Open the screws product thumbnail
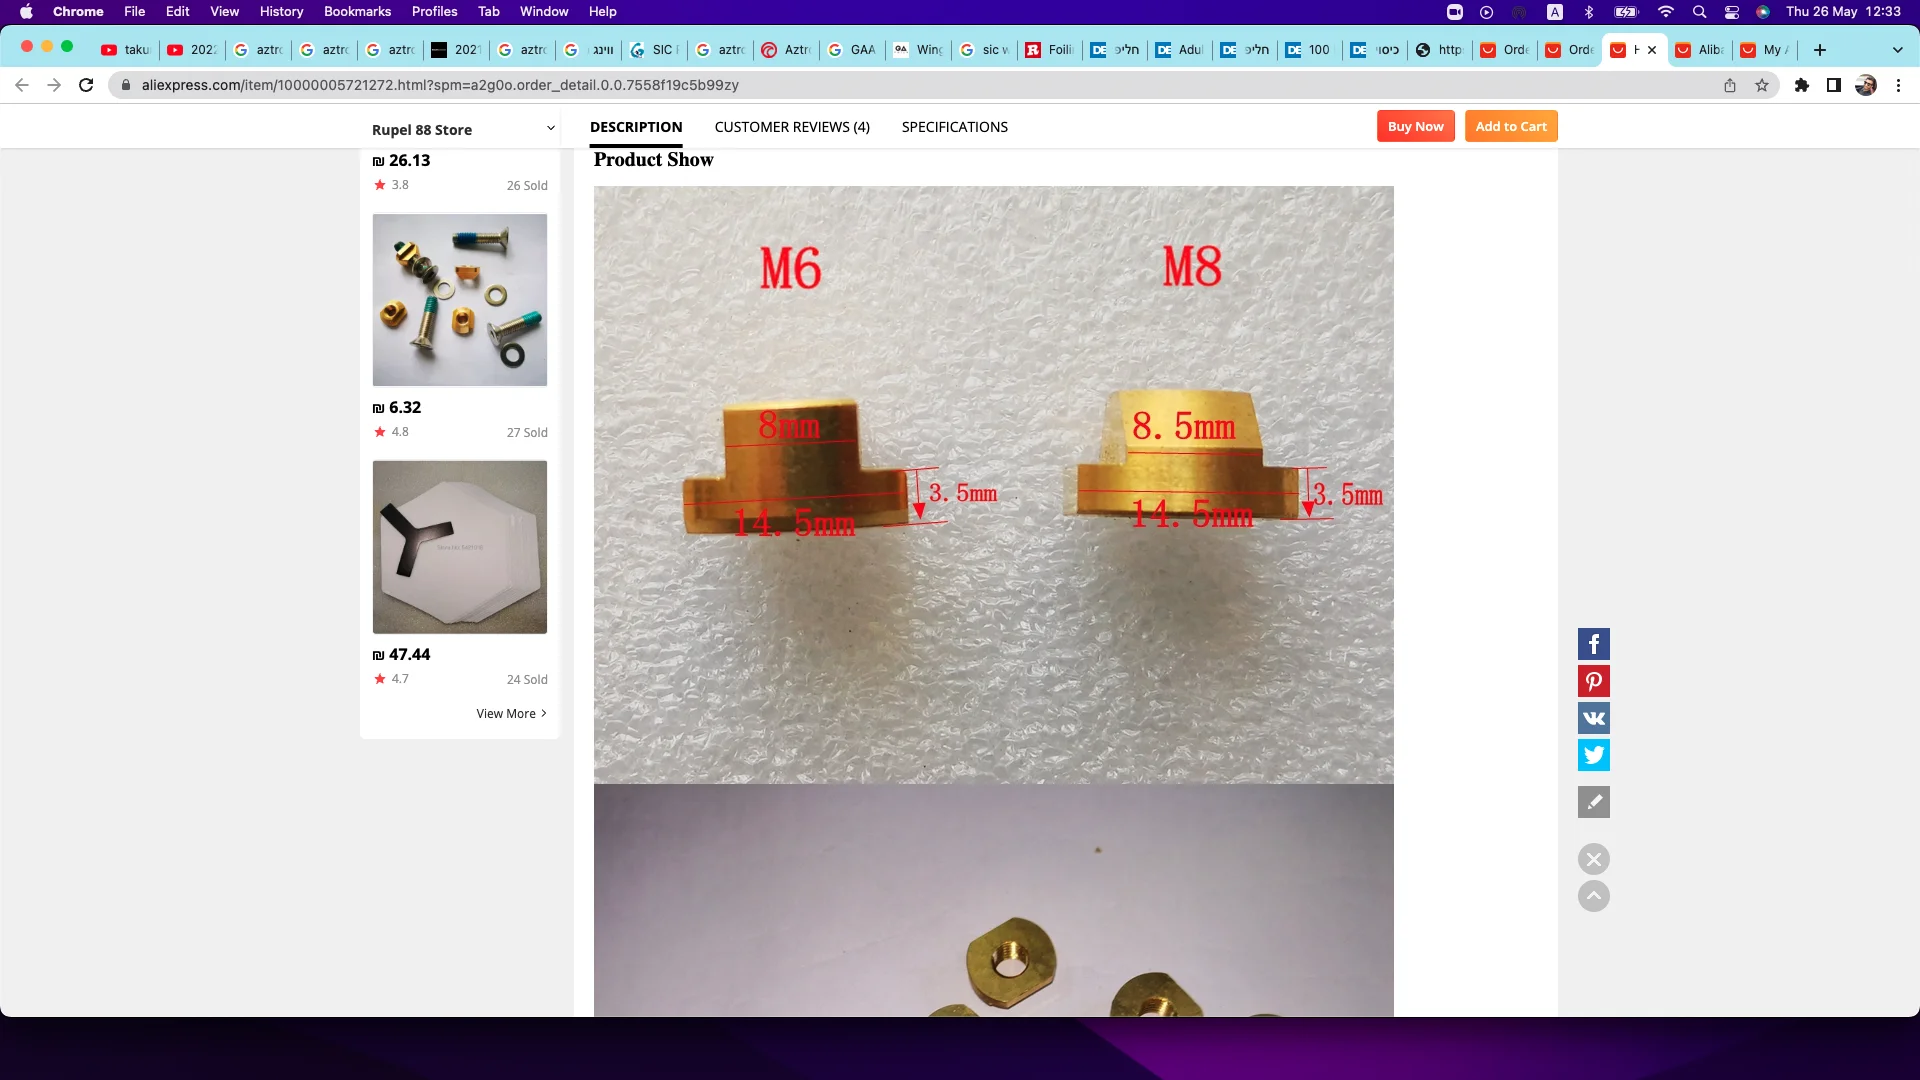Viewport: 1920px width, 1080px height. coord(459,300)
